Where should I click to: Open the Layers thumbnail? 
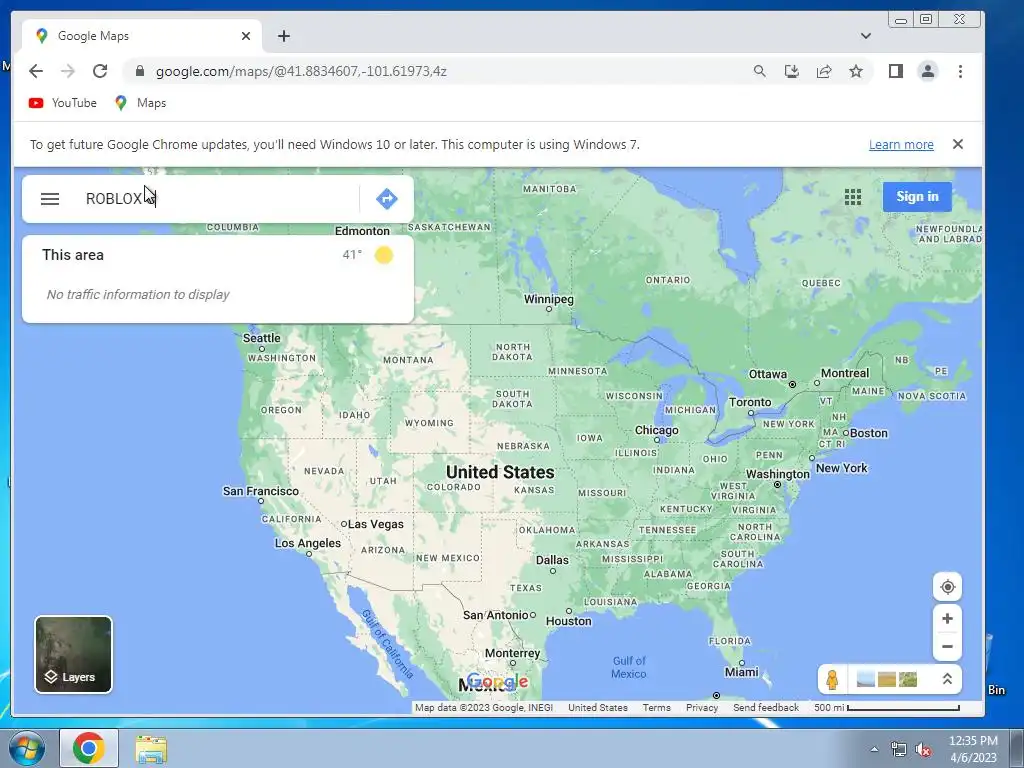(x=73, y=654)
